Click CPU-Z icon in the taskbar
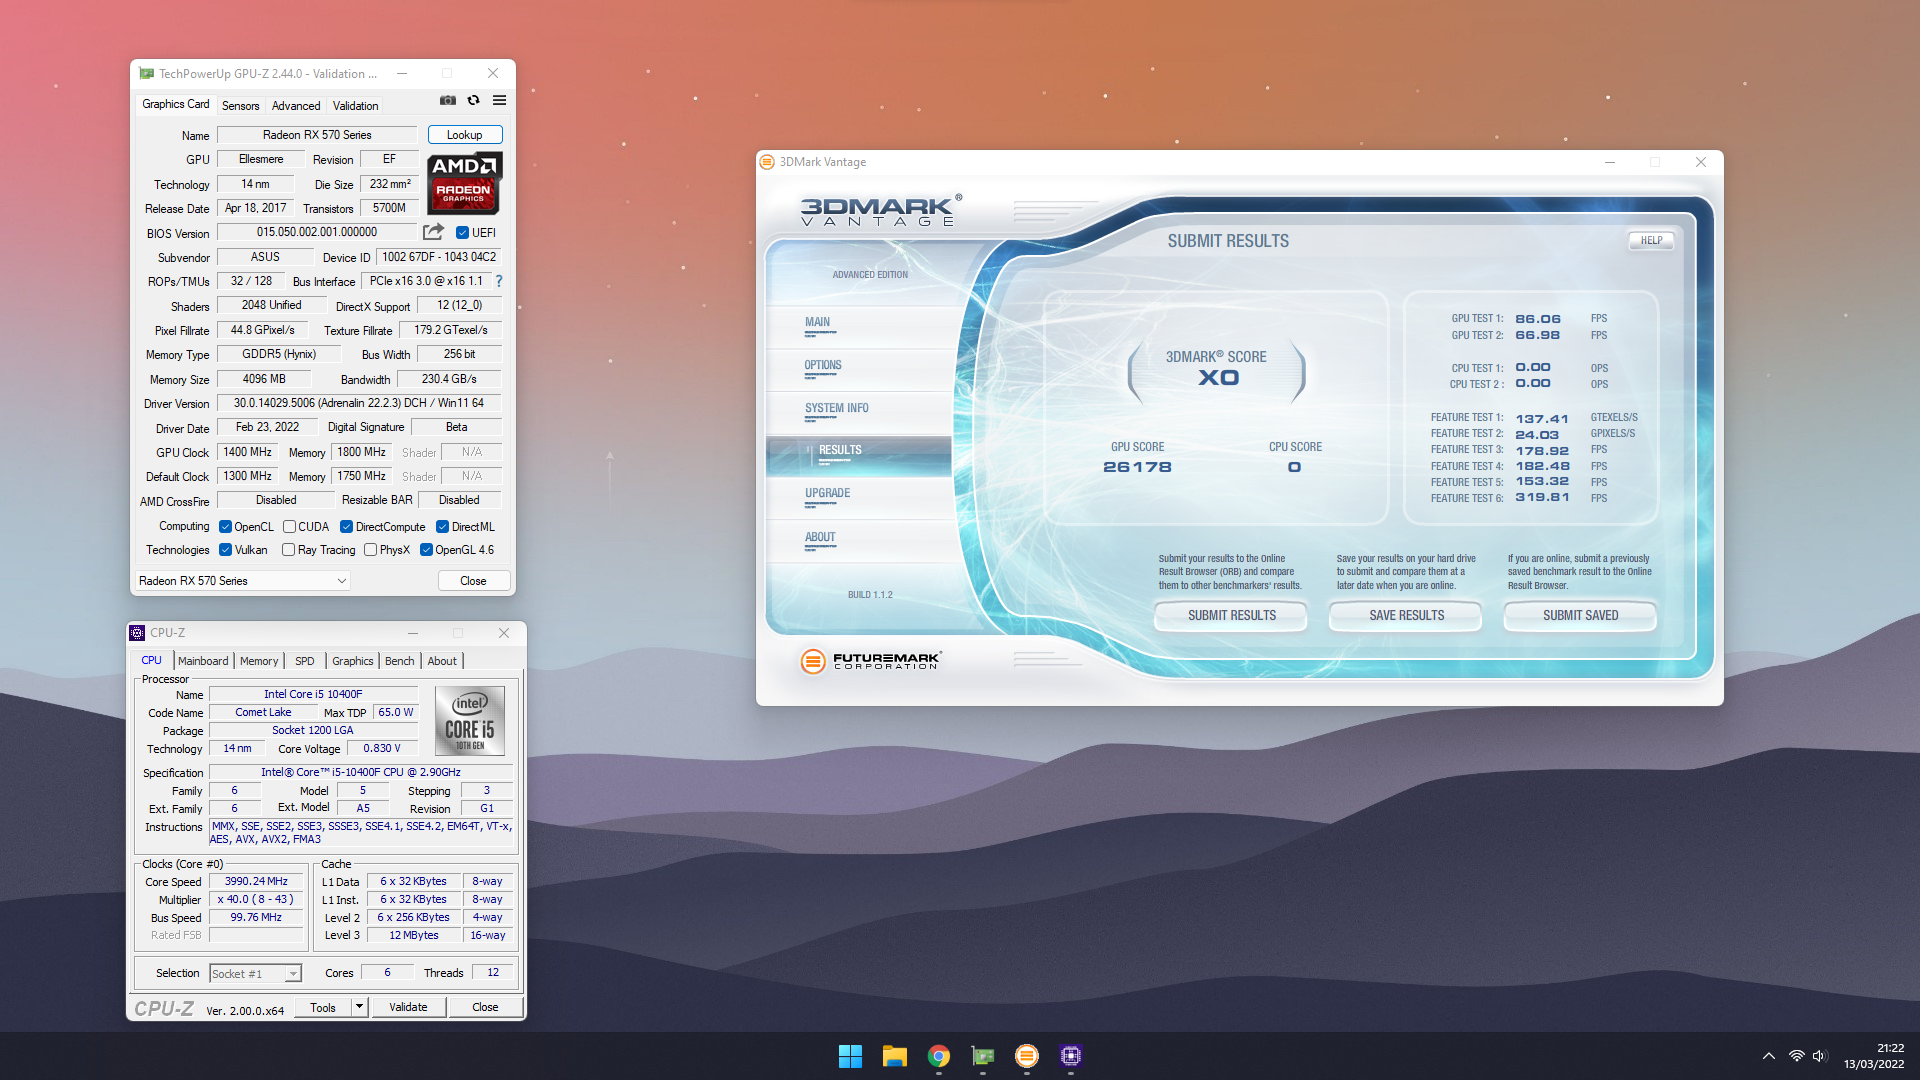Viewport: 1920px width, 1080px height. 1071,1056
